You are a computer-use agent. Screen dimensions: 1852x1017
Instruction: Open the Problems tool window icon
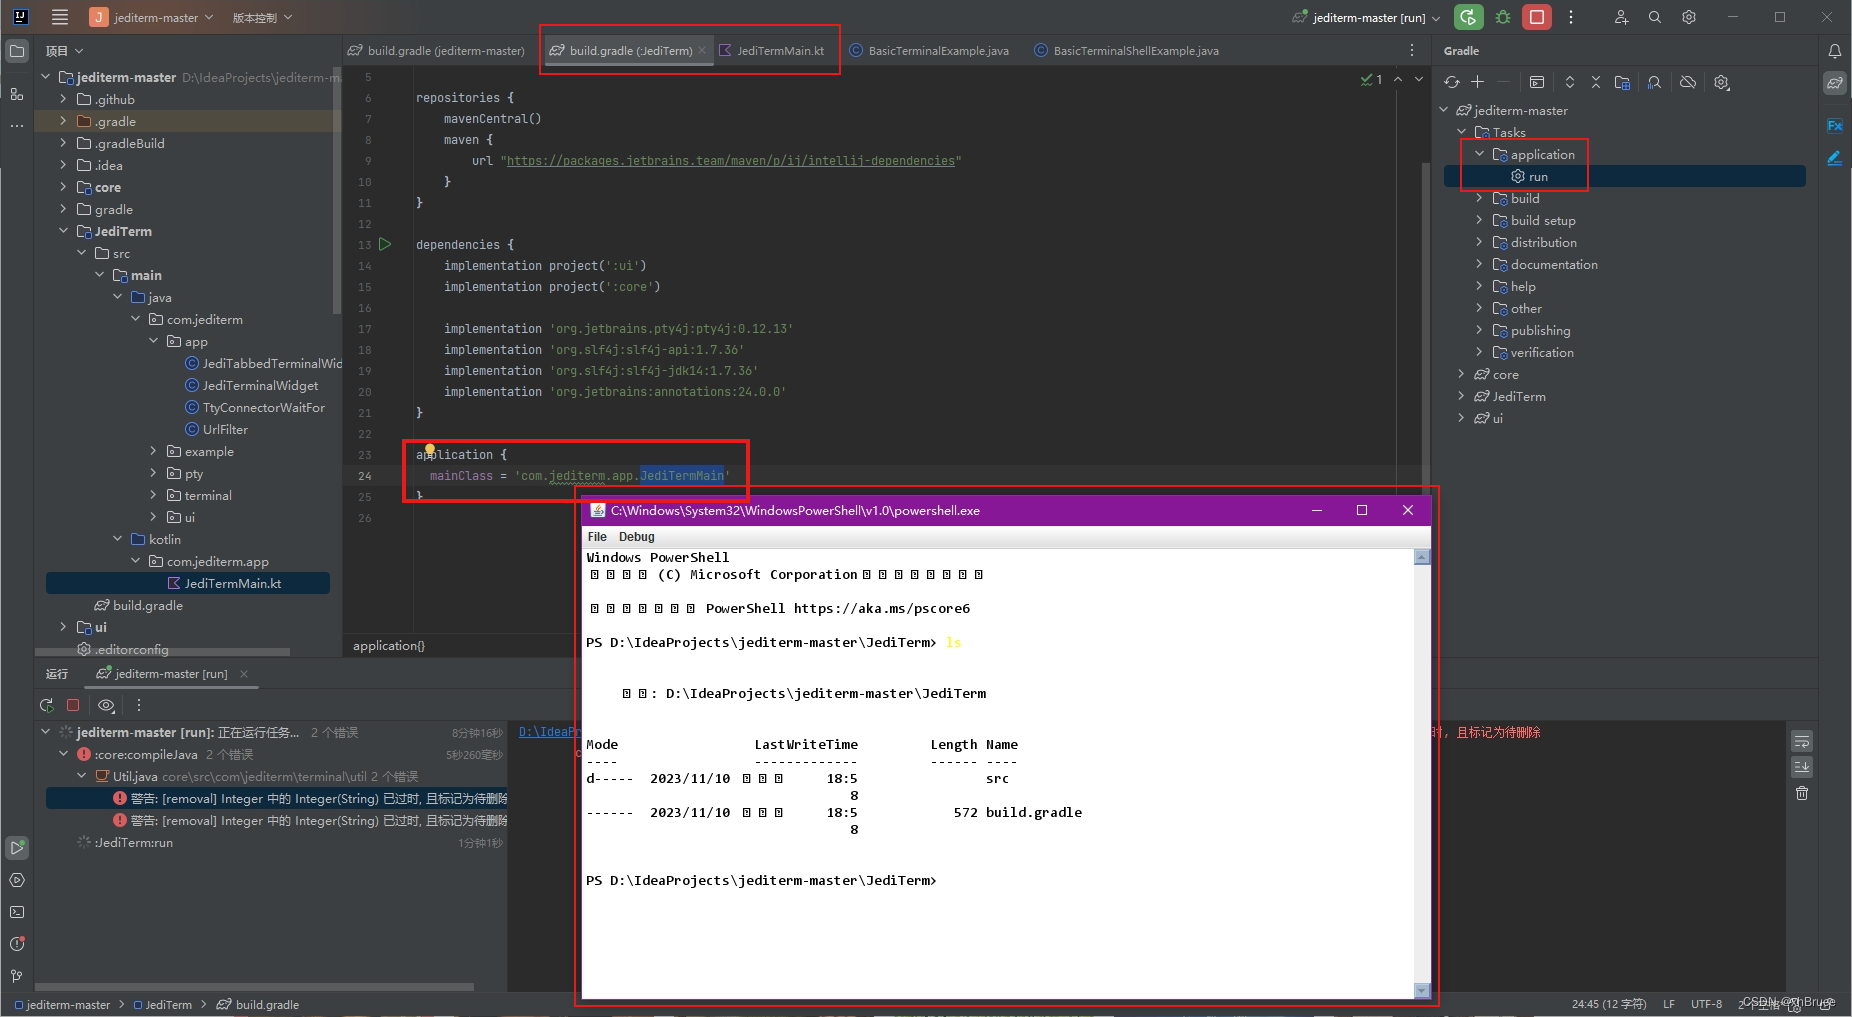(x=17, y=944)
